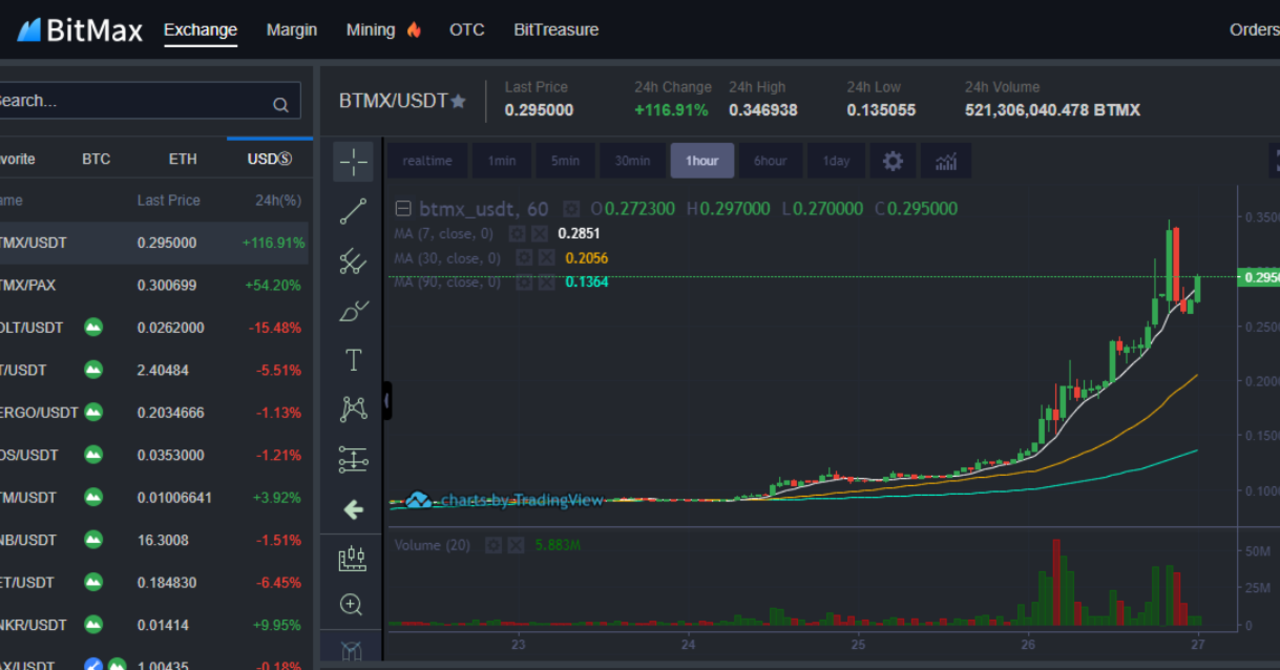Viewport: 1280px width, 670px height.
Task: Open settings for MA (90, close, 0)
Action: tap(524, 282)
